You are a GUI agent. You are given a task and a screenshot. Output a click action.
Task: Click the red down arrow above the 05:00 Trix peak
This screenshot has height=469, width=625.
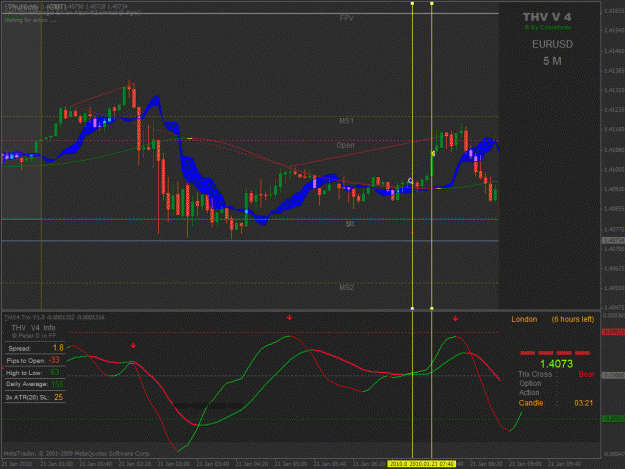289,318
